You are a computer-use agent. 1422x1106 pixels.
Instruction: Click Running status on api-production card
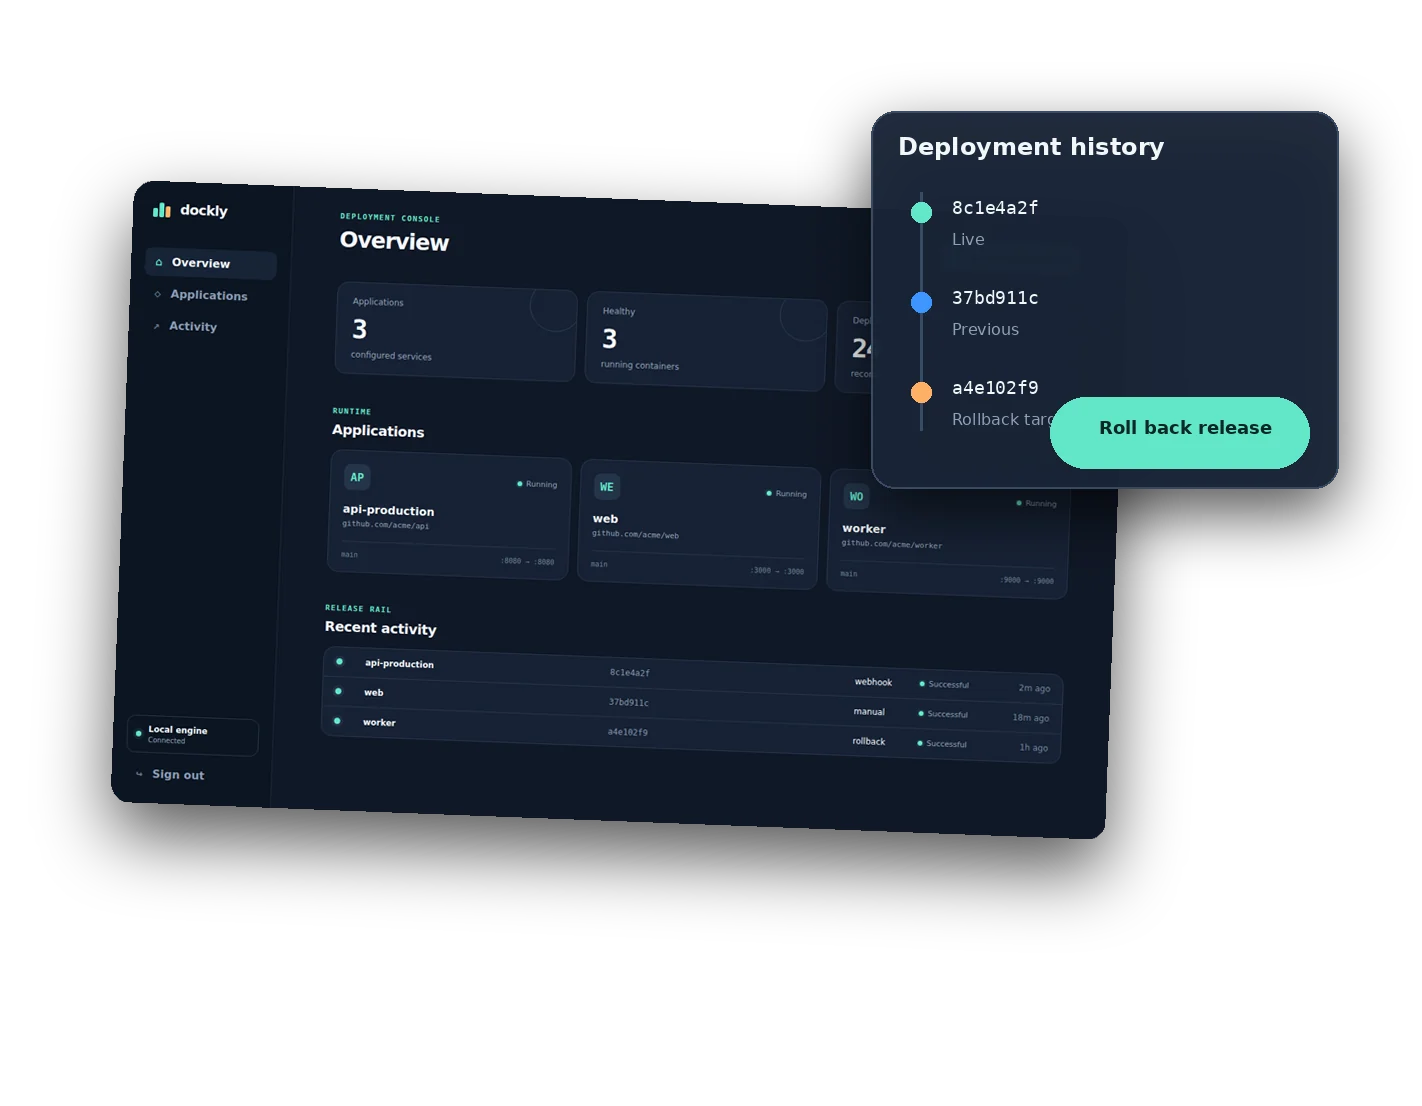537,484
